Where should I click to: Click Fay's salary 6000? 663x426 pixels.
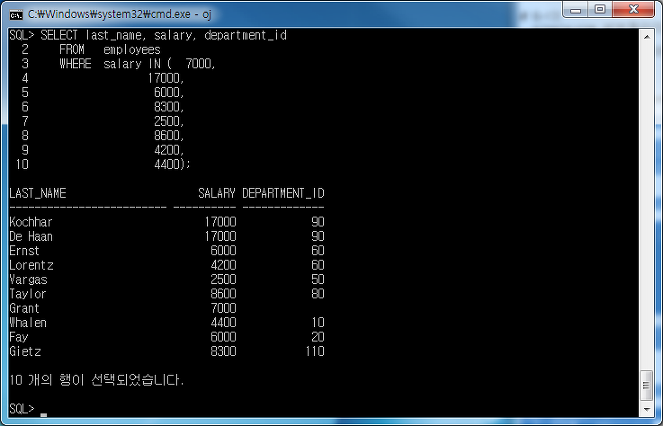(x=223, y=338)
